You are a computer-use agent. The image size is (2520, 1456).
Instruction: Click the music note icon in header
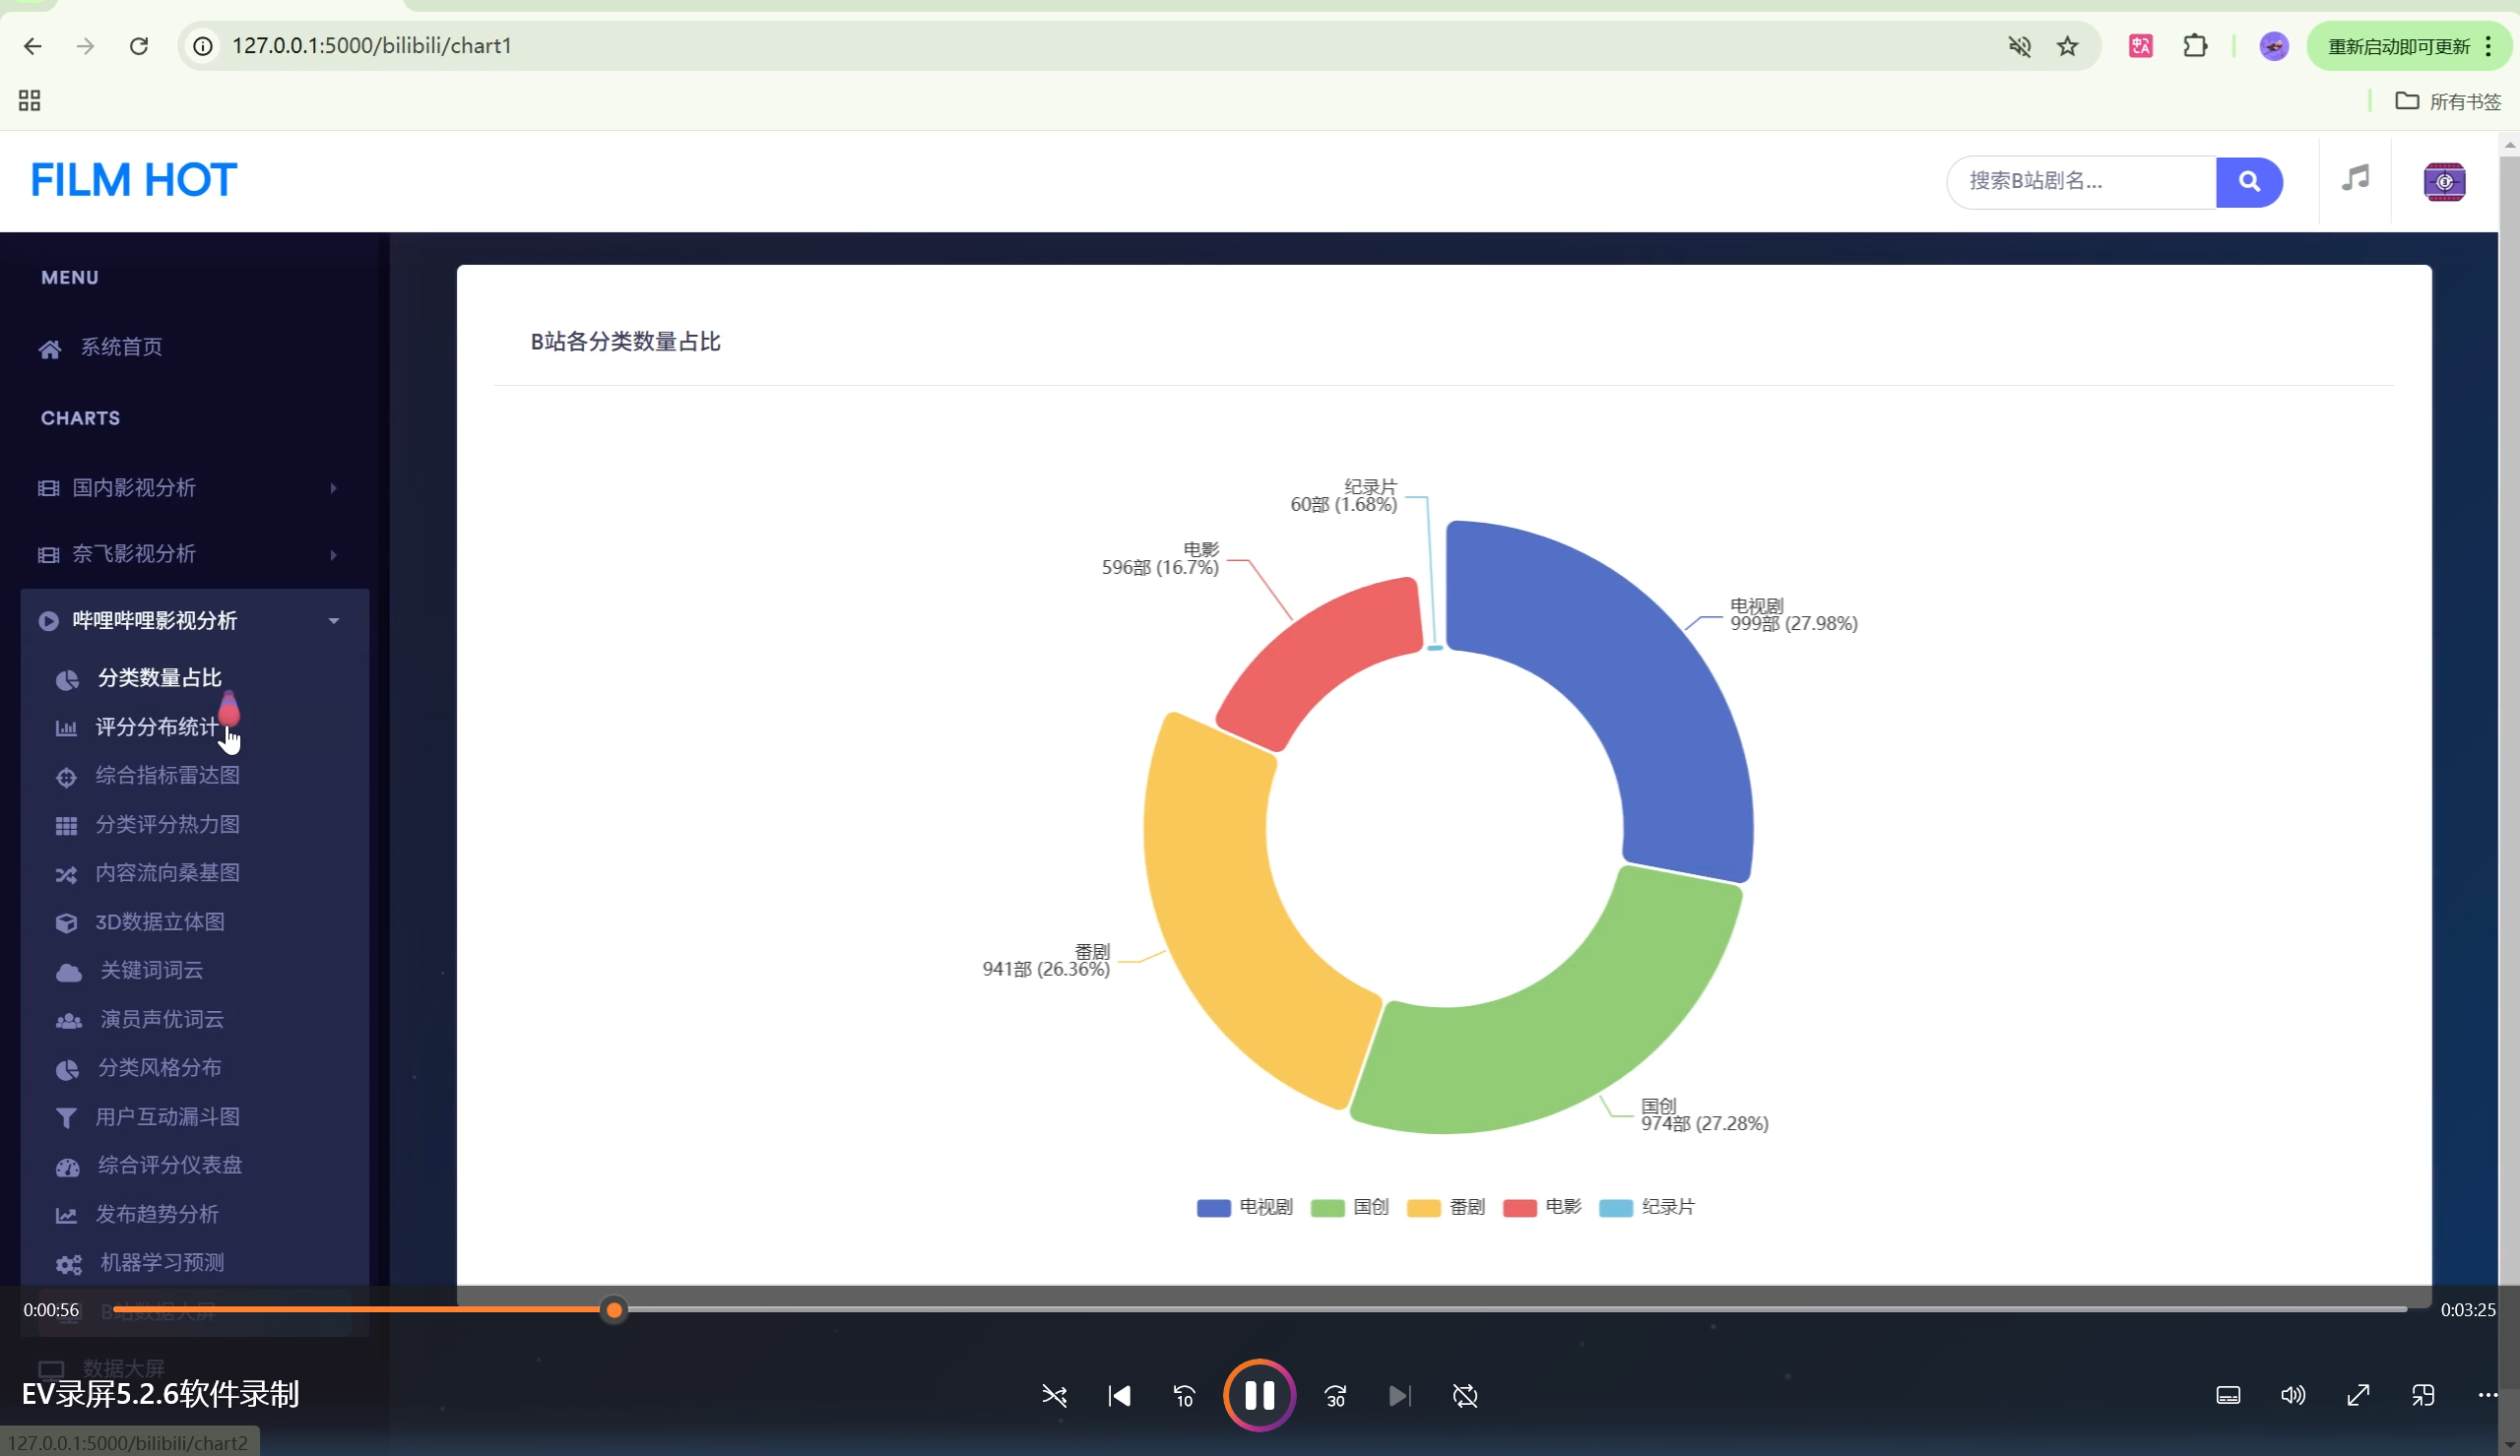coord(2355,179)
